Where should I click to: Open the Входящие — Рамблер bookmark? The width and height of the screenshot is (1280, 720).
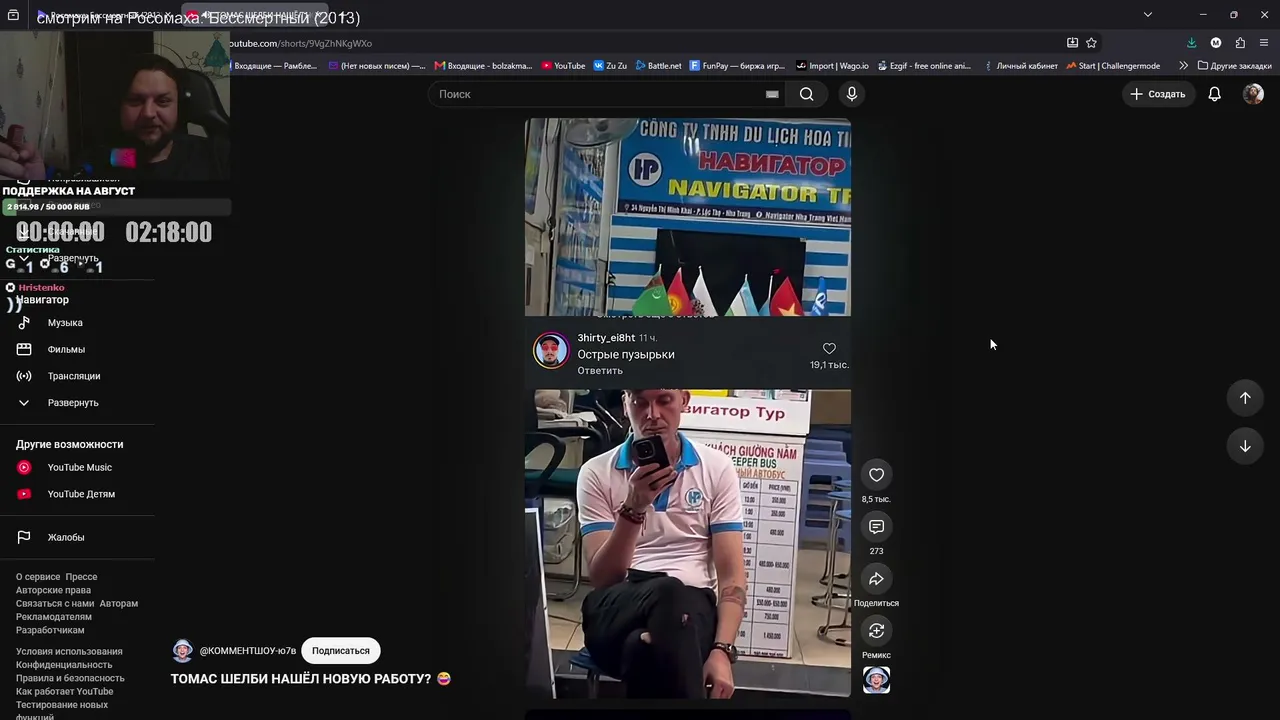click(274, 66)
